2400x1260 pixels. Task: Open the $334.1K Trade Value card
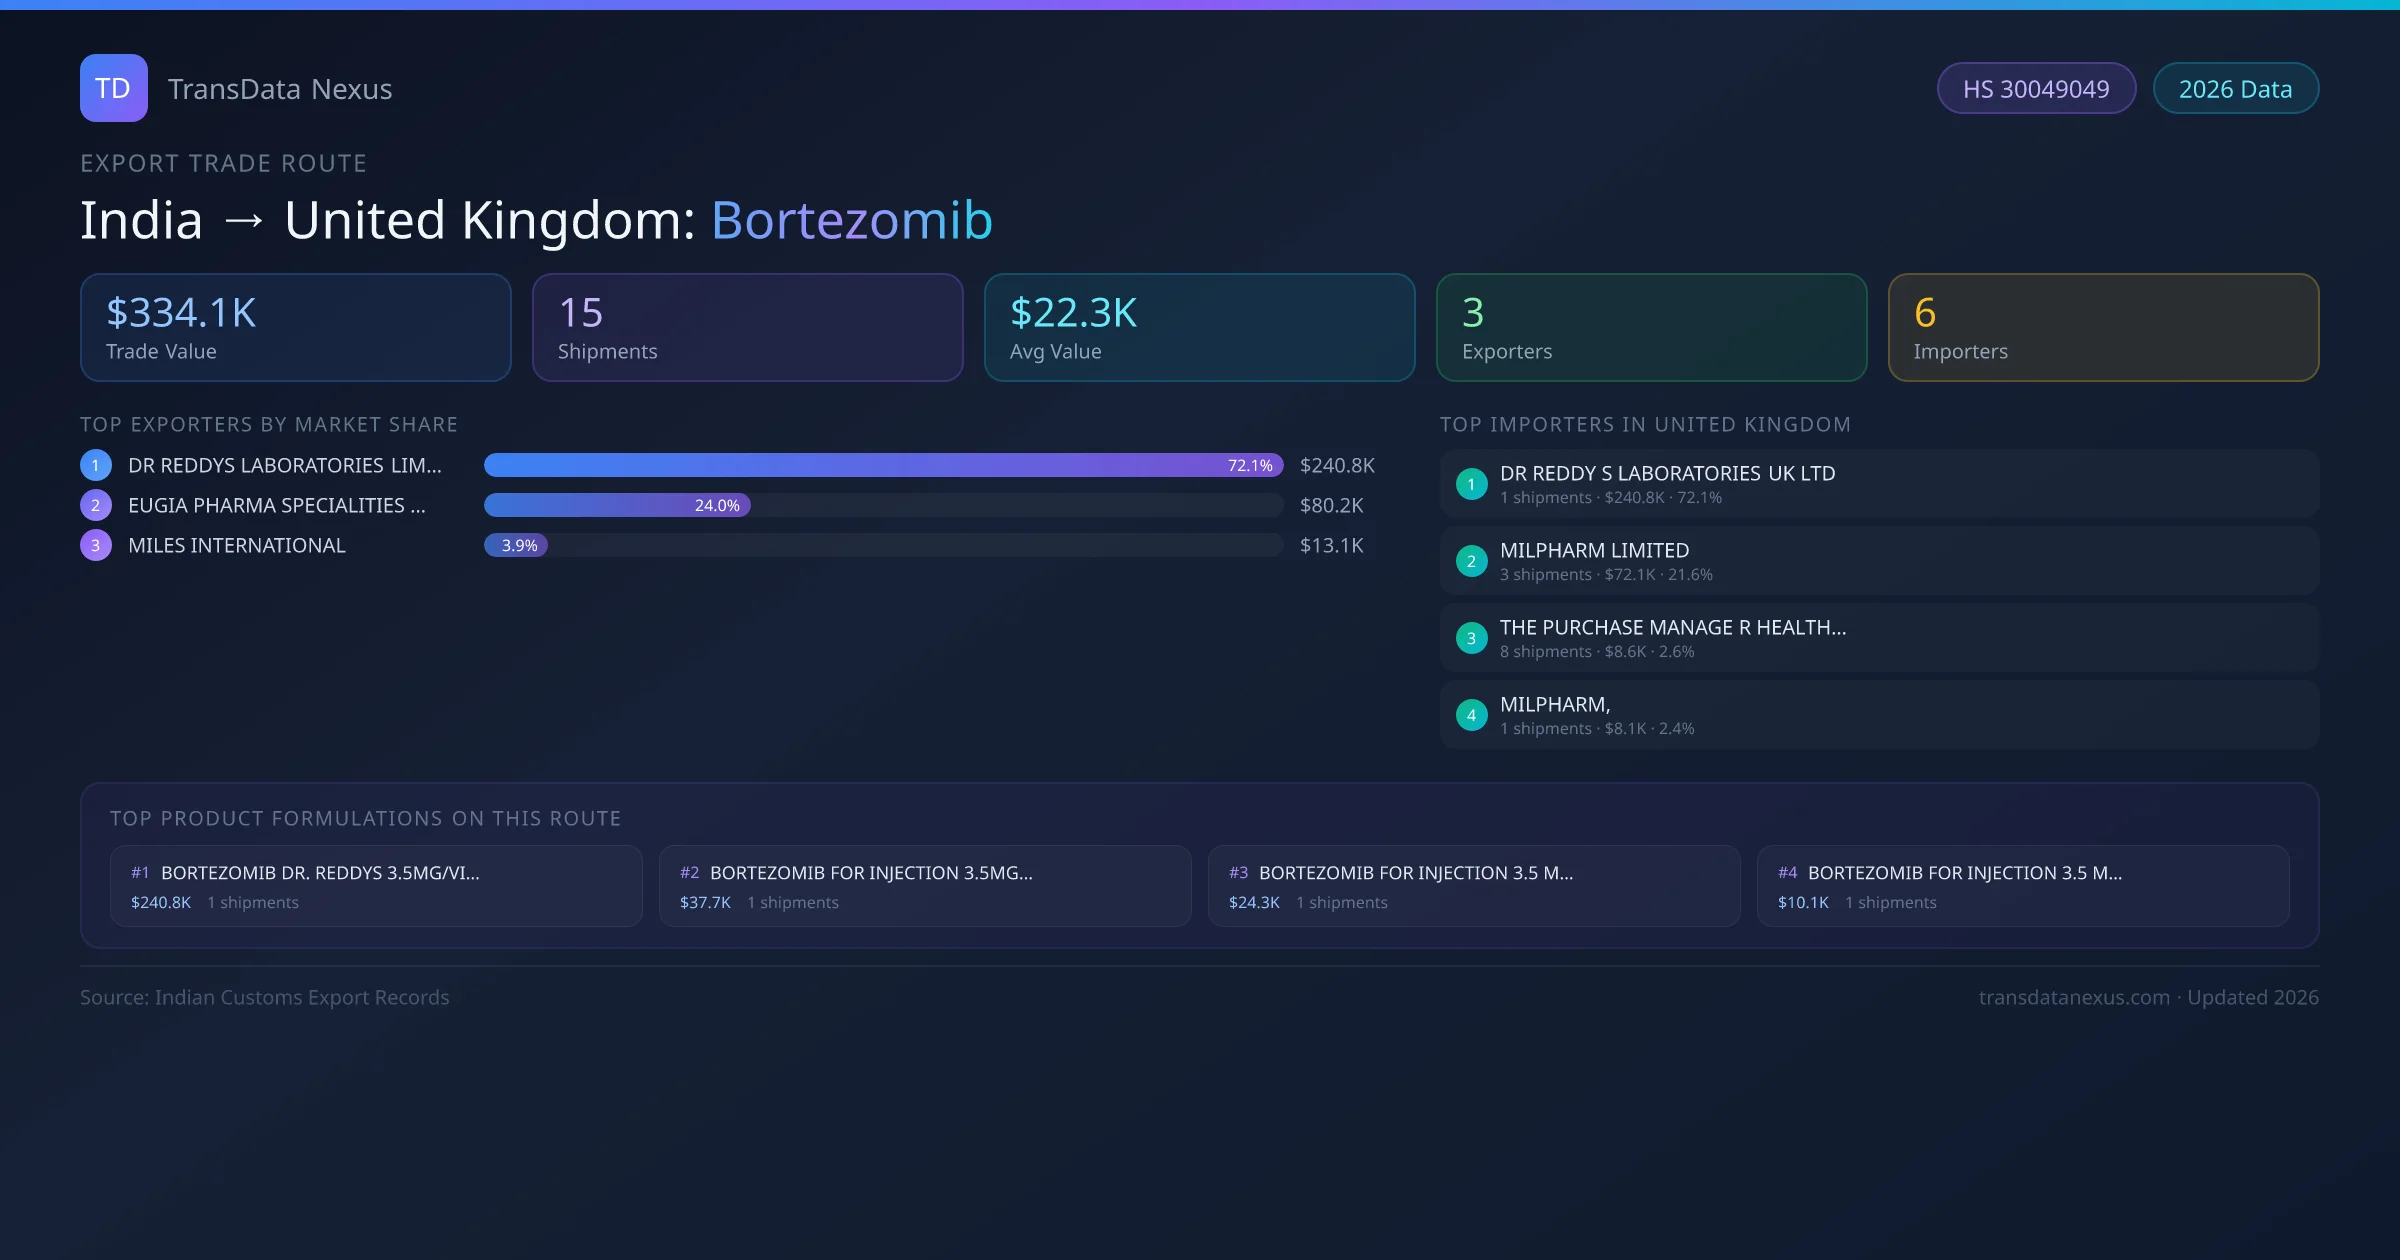(295, 327)
